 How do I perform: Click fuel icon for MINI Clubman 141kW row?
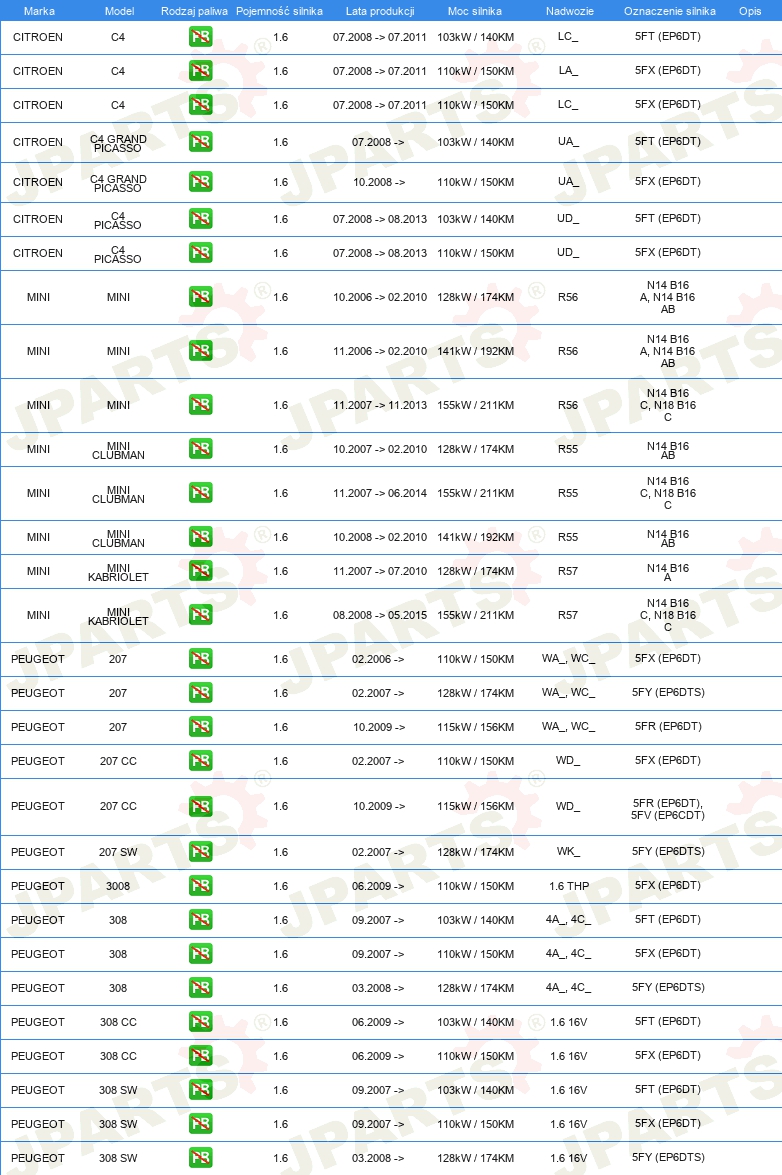[201, 537]
